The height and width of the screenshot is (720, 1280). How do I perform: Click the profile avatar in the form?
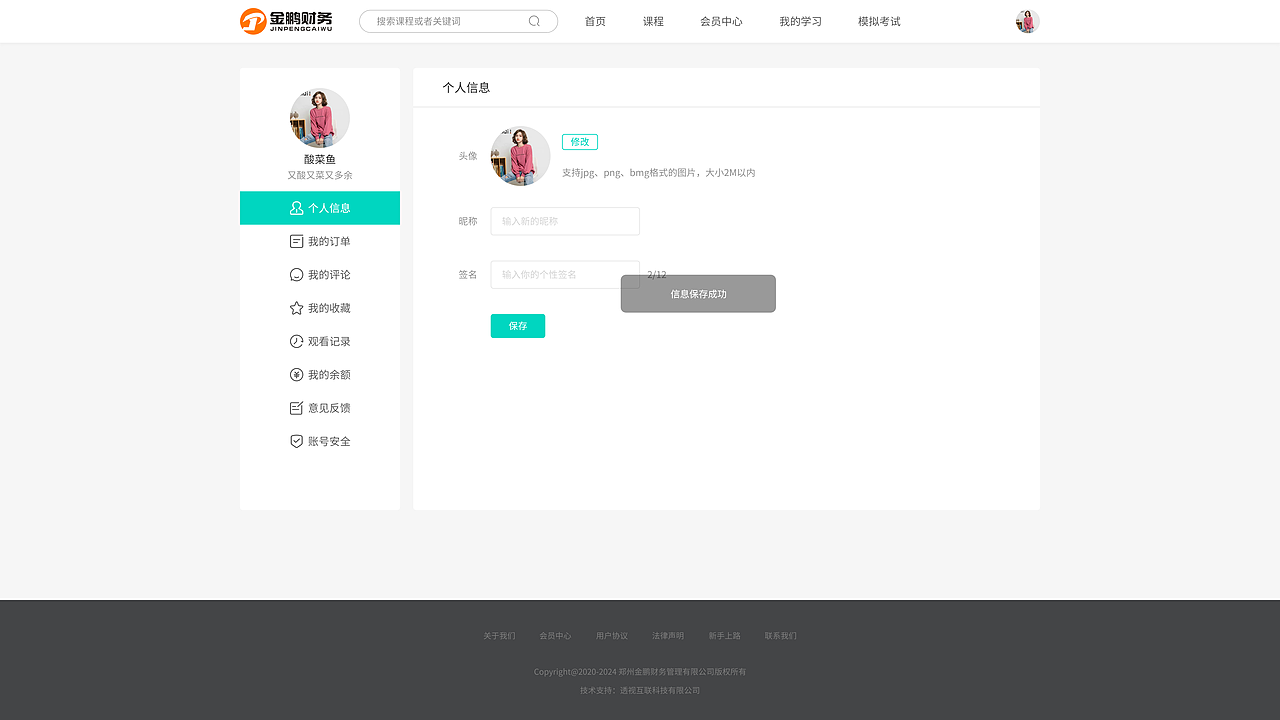pos(520,156)
